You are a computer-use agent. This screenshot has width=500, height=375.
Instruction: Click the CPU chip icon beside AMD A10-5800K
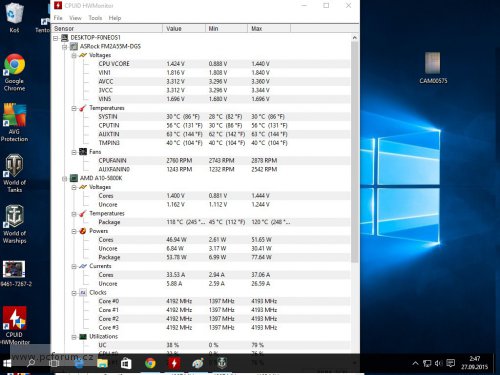pos(74,178)
